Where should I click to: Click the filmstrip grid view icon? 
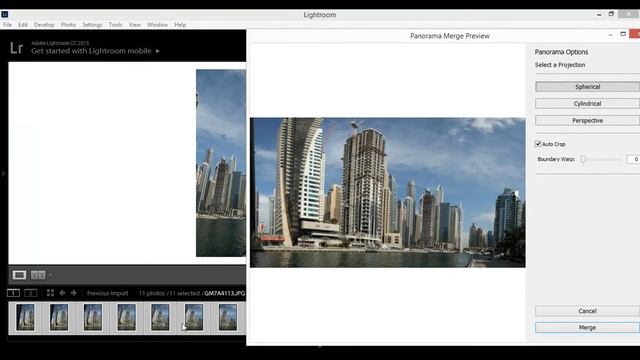coord(50,293)
